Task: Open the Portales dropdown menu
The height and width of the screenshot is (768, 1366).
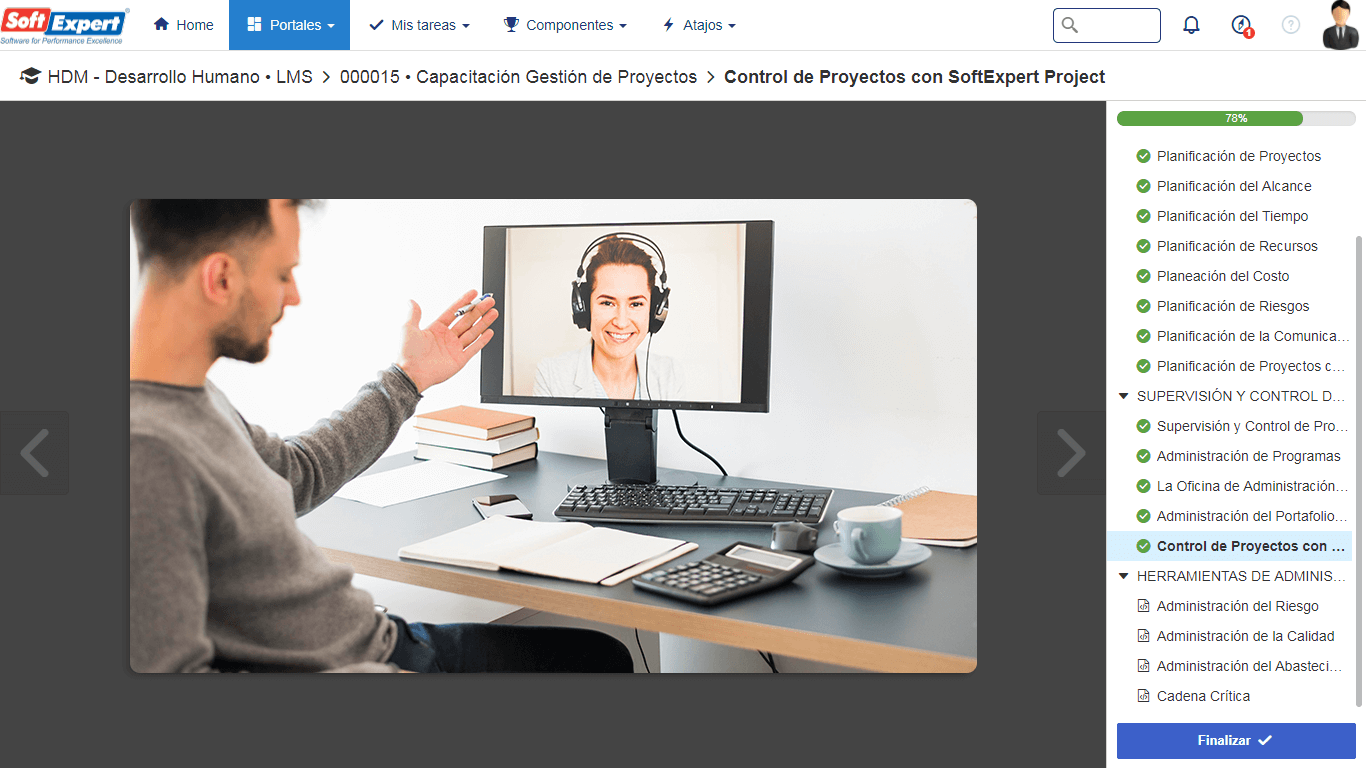Action: [x=289, y=25]
